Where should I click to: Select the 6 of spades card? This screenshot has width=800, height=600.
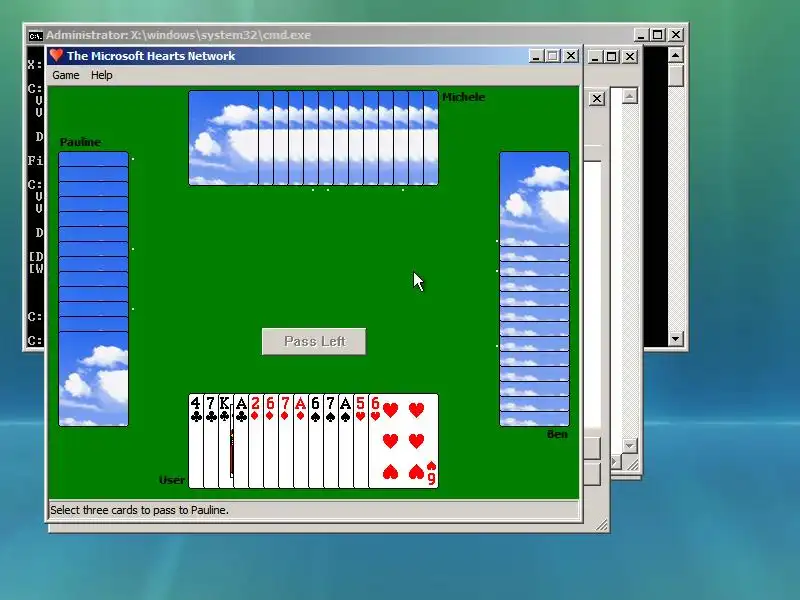(x=316, y=441)
